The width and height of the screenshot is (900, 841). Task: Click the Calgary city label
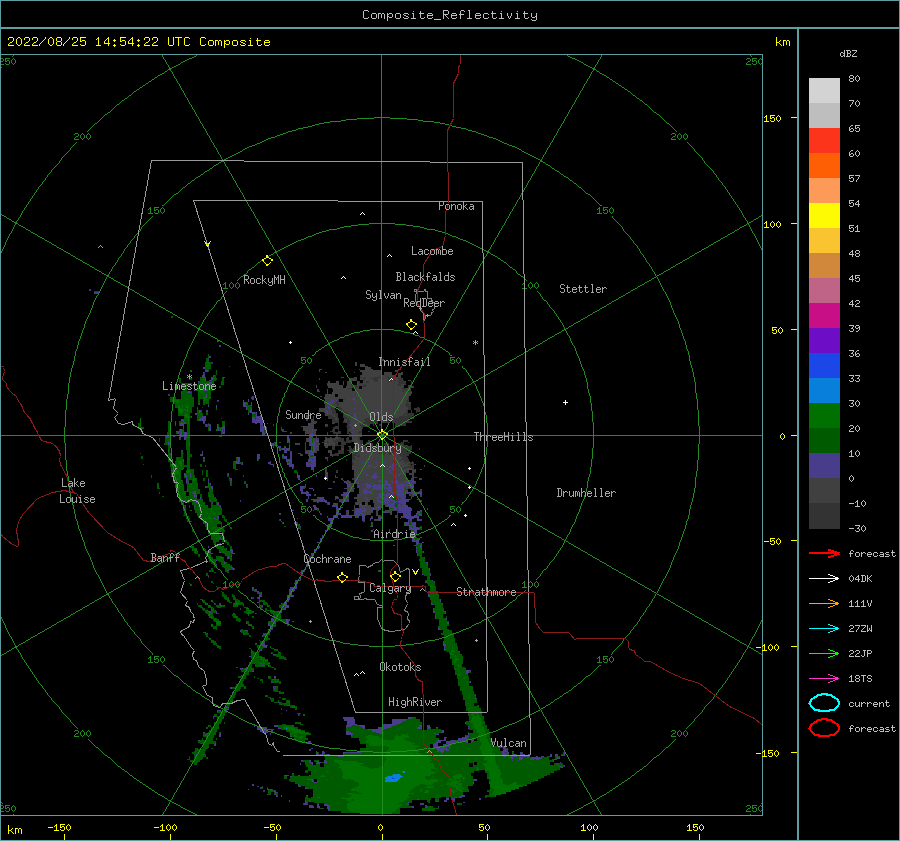click(390, 588)
